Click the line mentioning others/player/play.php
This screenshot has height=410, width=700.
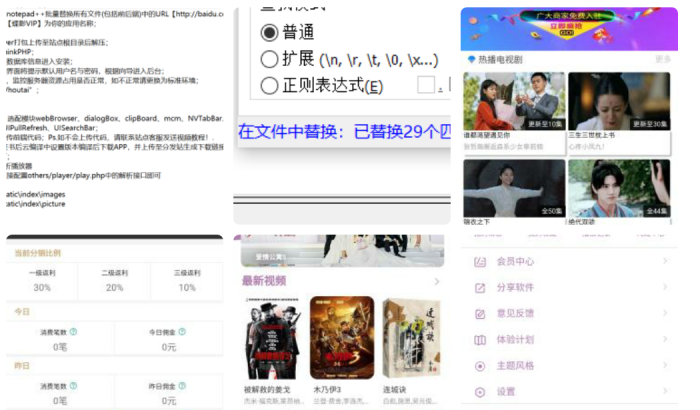tap(83, 176)
